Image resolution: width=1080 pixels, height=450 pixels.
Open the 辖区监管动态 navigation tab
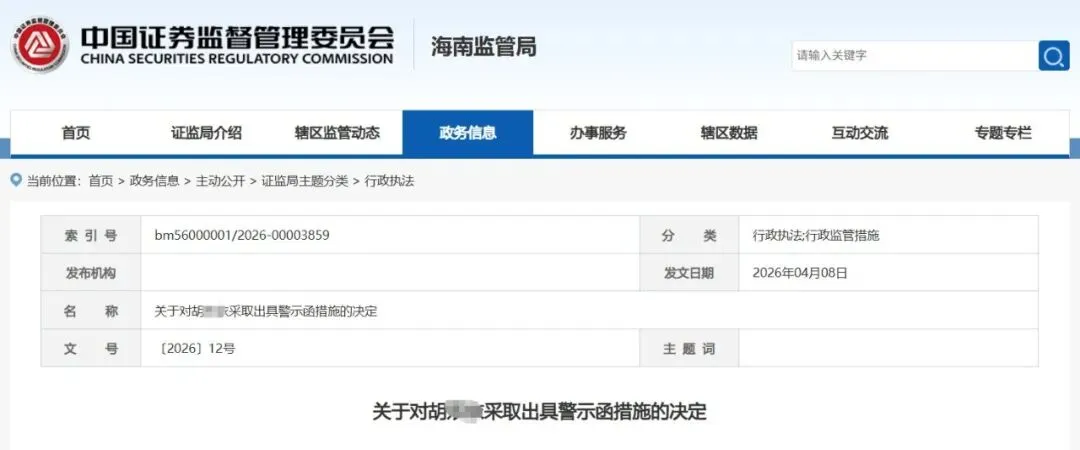337,133
